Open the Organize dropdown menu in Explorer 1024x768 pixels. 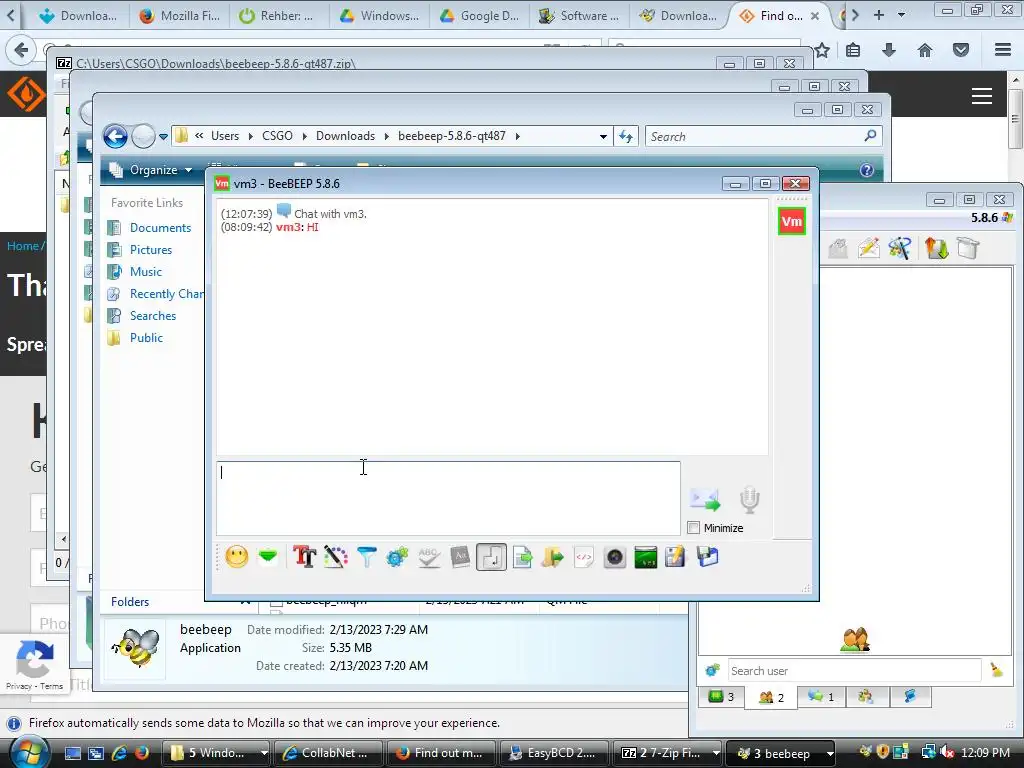tap(152, 170)
